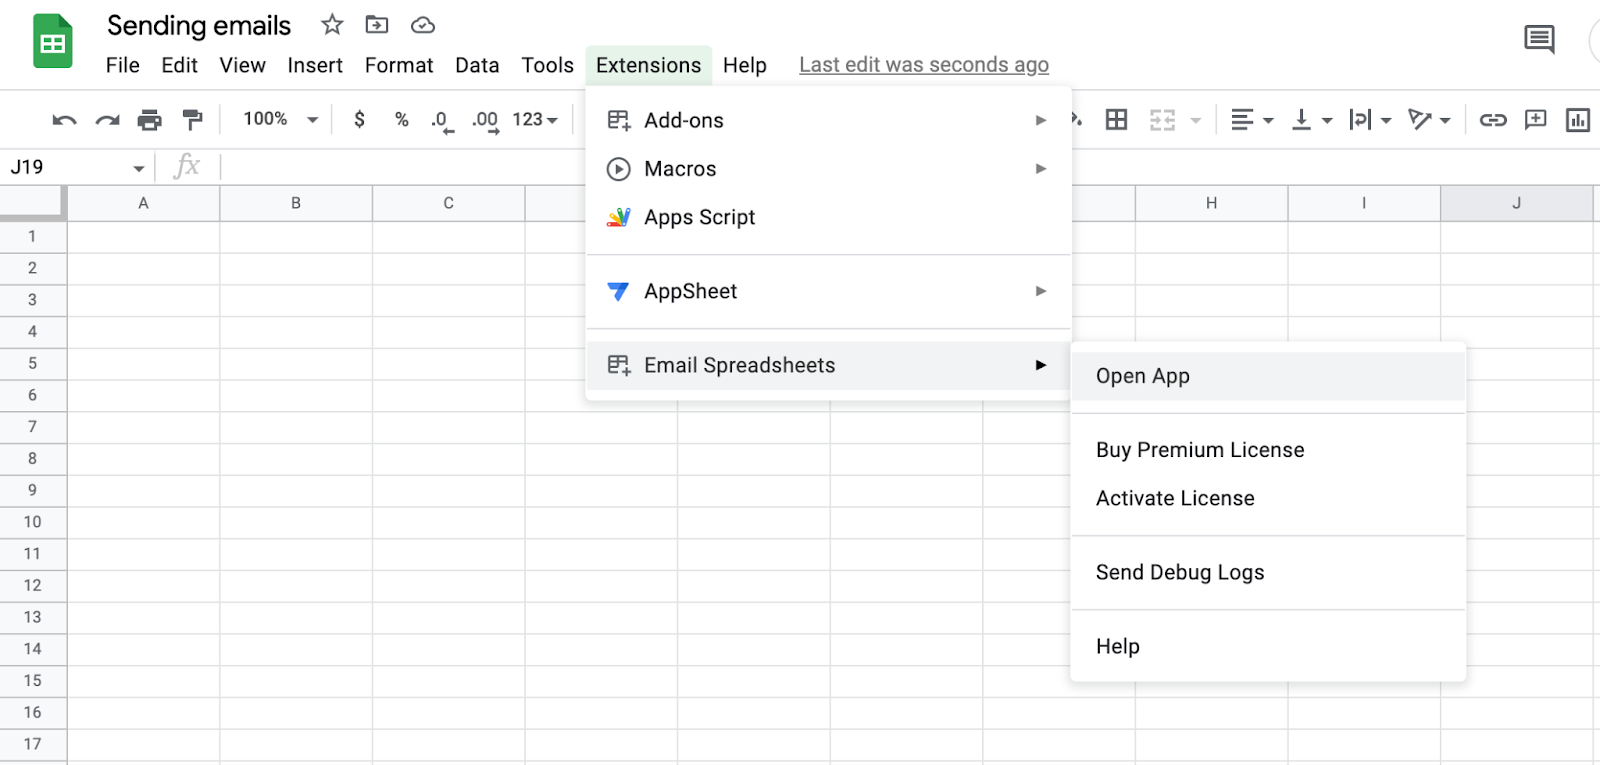The image size is (1600, 765).
Task: Open the Tools menu
Action: [548, 65]
